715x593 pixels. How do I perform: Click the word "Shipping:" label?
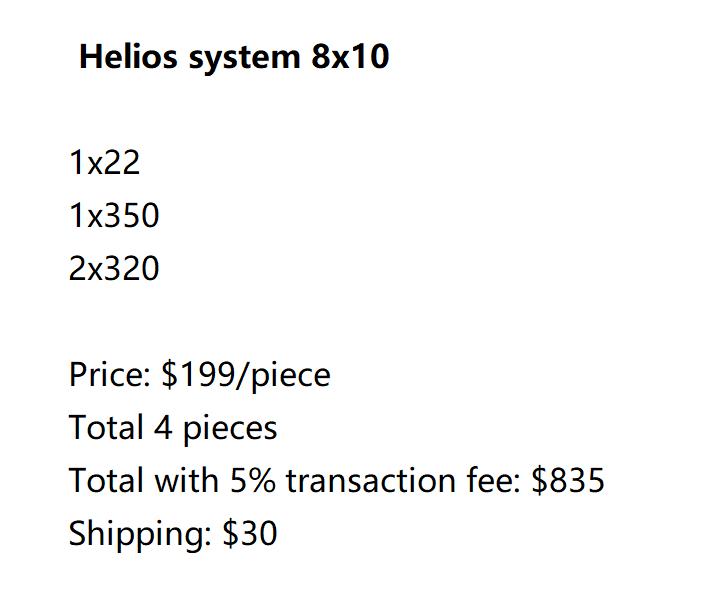(x=140, y=535)
